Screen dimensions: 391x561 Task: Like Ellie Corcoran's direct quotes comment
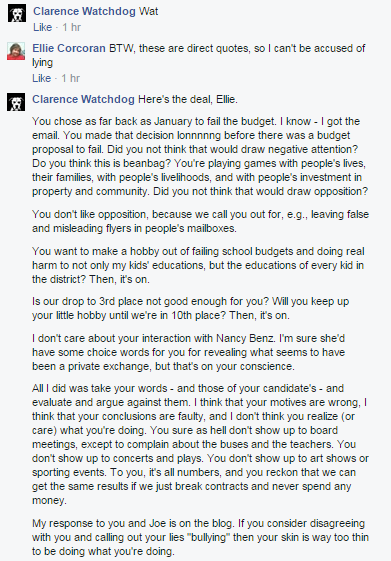41,78
